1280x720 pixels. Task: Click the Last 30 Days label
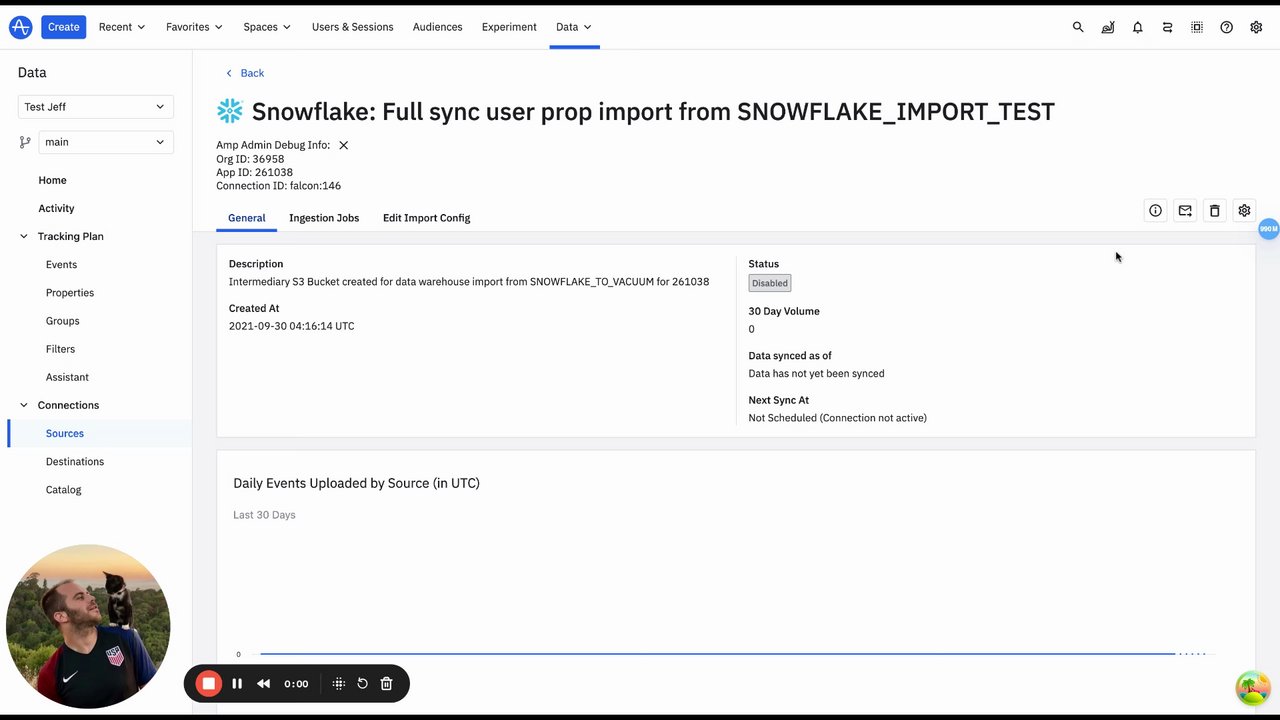click(x=264, y=515)
